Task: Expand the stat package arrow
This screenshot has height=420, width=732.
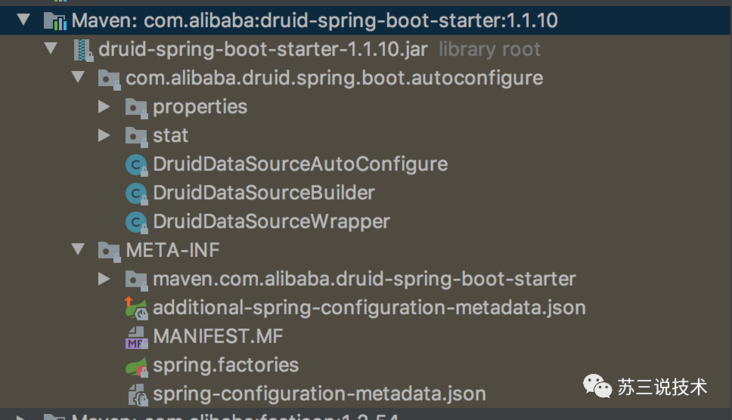Action: [x=105, y=135]
